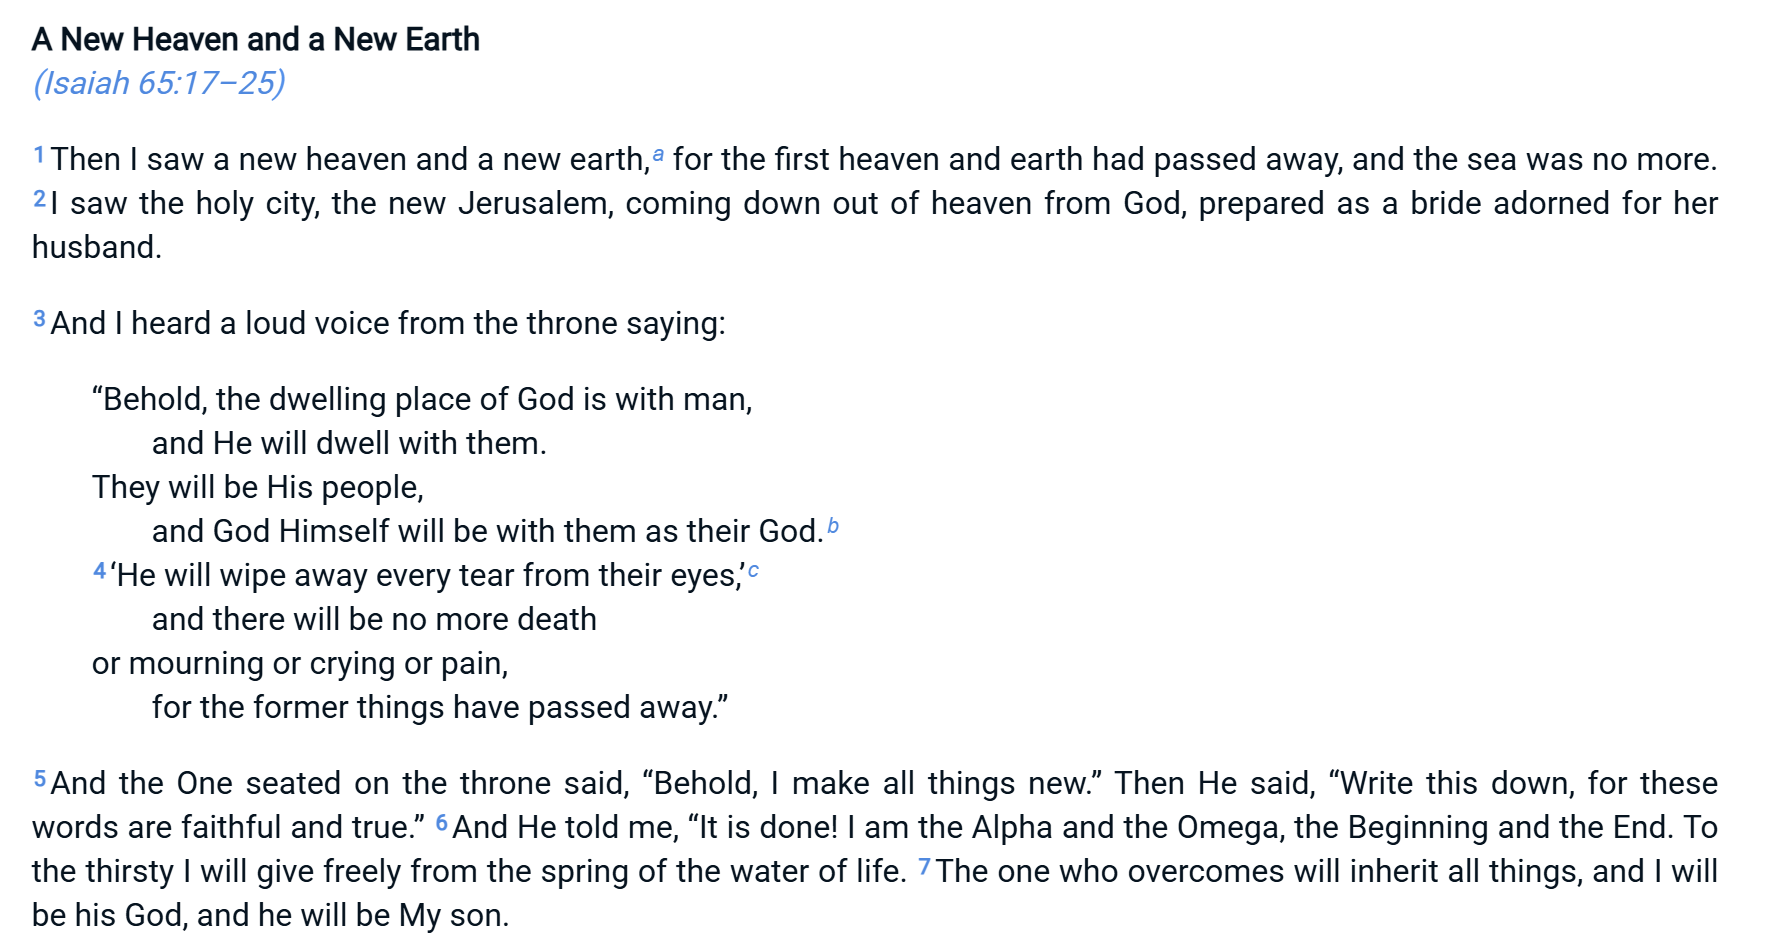Click verse number 2 link
The width and height of the screenshot is (1765, 935).
[x=39, y=199]
